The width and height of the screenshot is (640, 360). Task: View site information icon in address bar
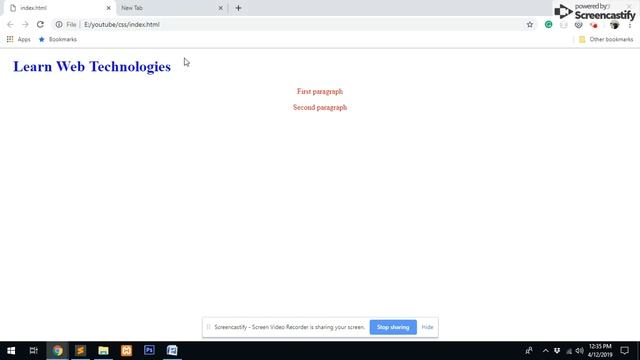point(59,24)
